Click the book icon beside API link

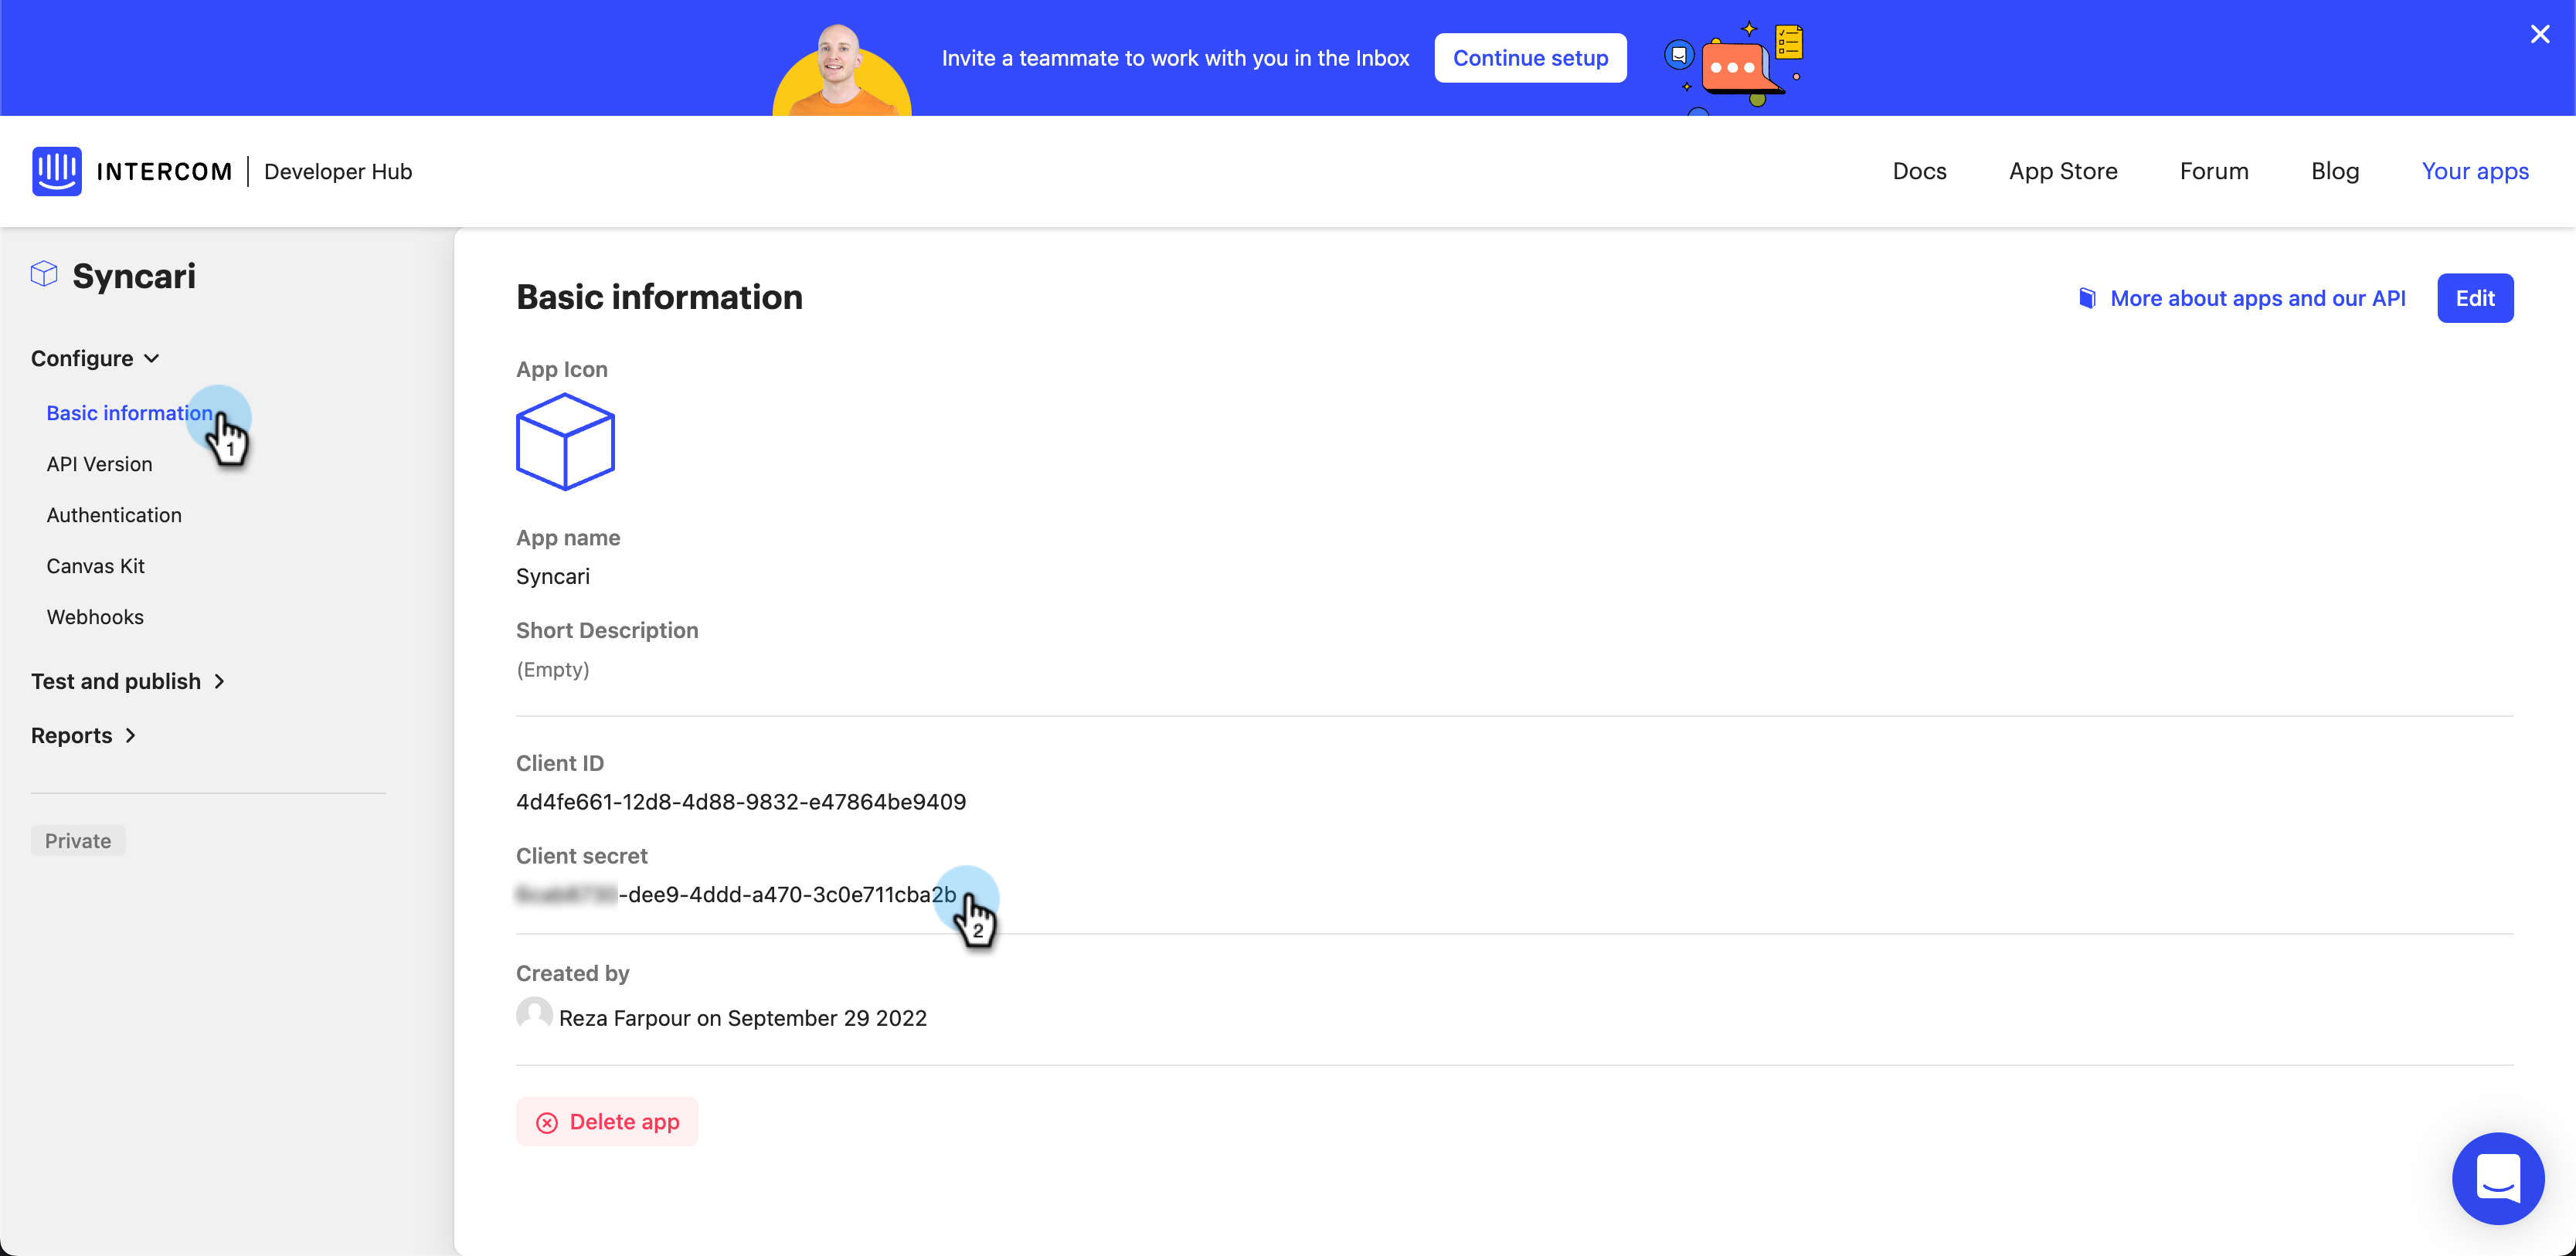2087,298
